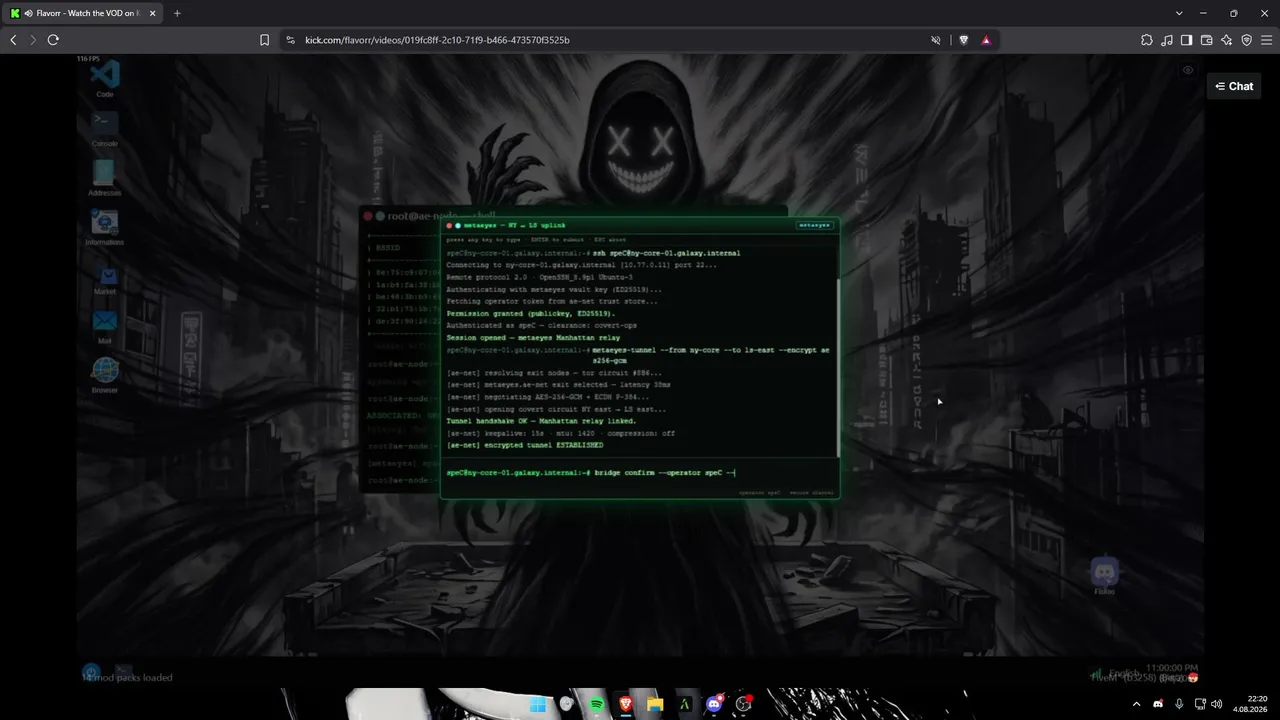Go back to the previous page
This screenshot has width=1280, height=720.
pyautogui.click(x=13, y=40)
